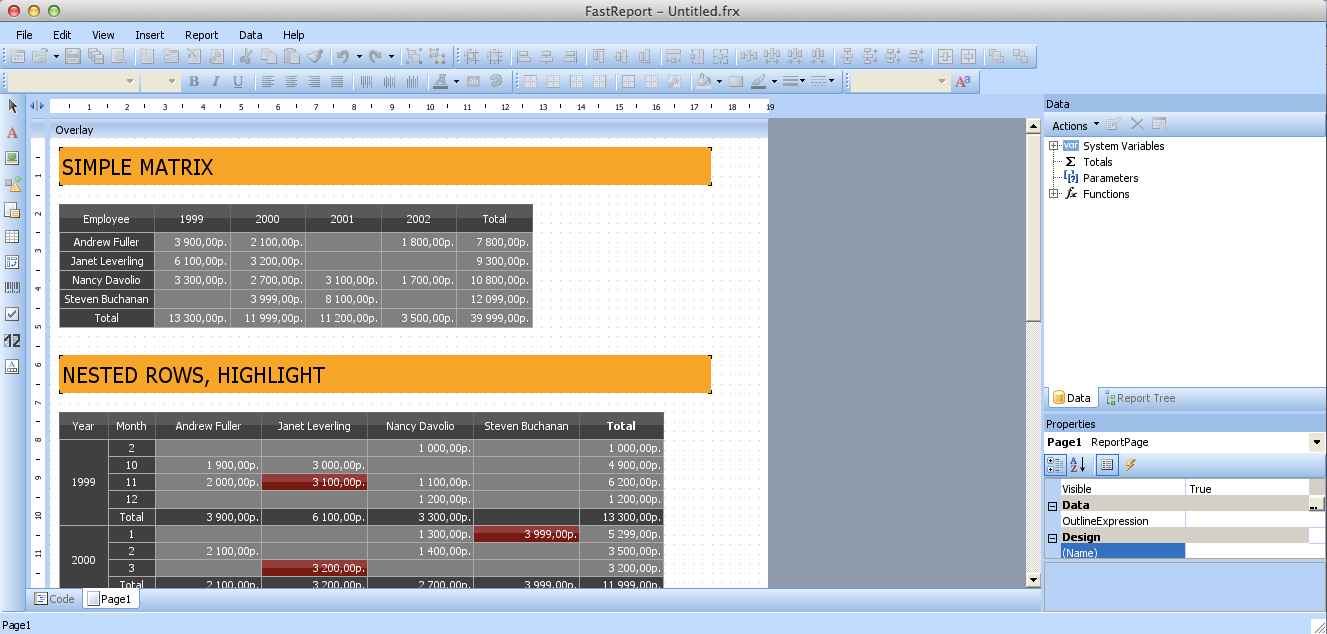Switch to the Code tab
Image resolution: width=1327 pixels, height=634 pixels.
(x=55, y=599)
